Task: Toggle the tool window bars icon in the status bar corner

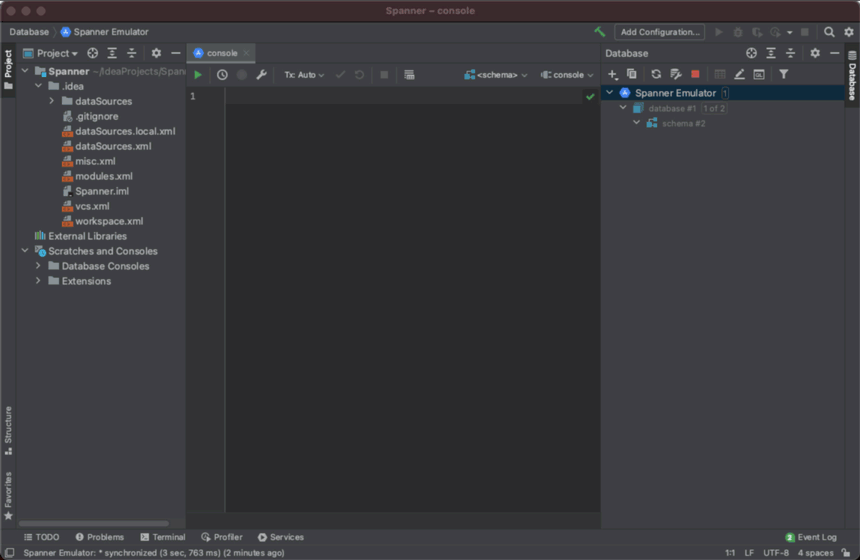Action: click(9, 553)
